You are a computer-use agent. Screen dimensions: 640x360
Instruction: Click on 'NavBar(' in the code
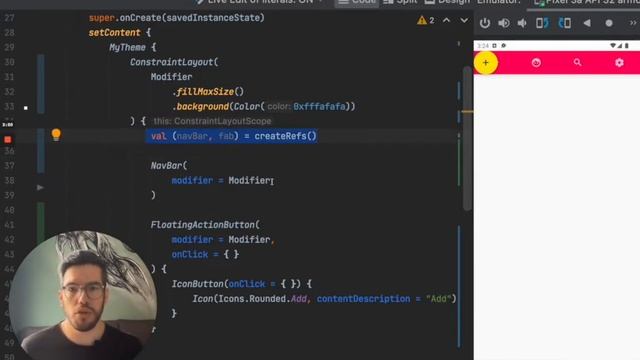coord(169,166)
